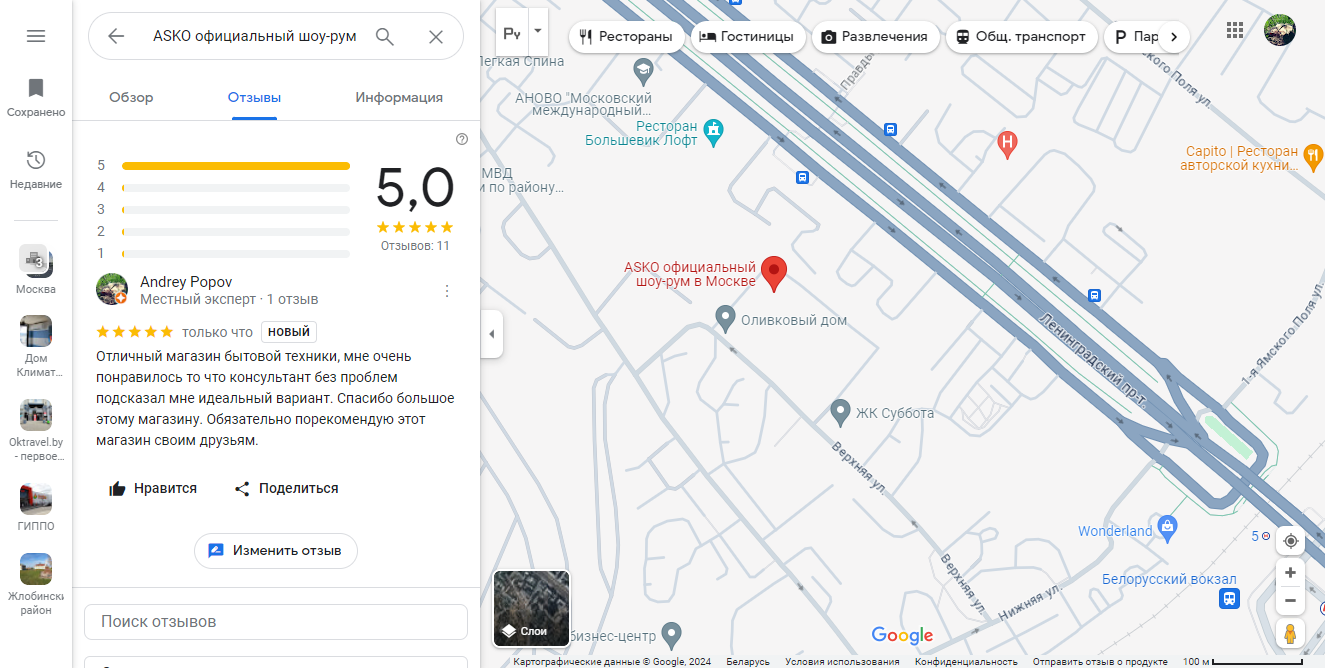This screenshot has height=668, width=1325.
Task: Open the Недавние recent history
Action: [36, 170]
